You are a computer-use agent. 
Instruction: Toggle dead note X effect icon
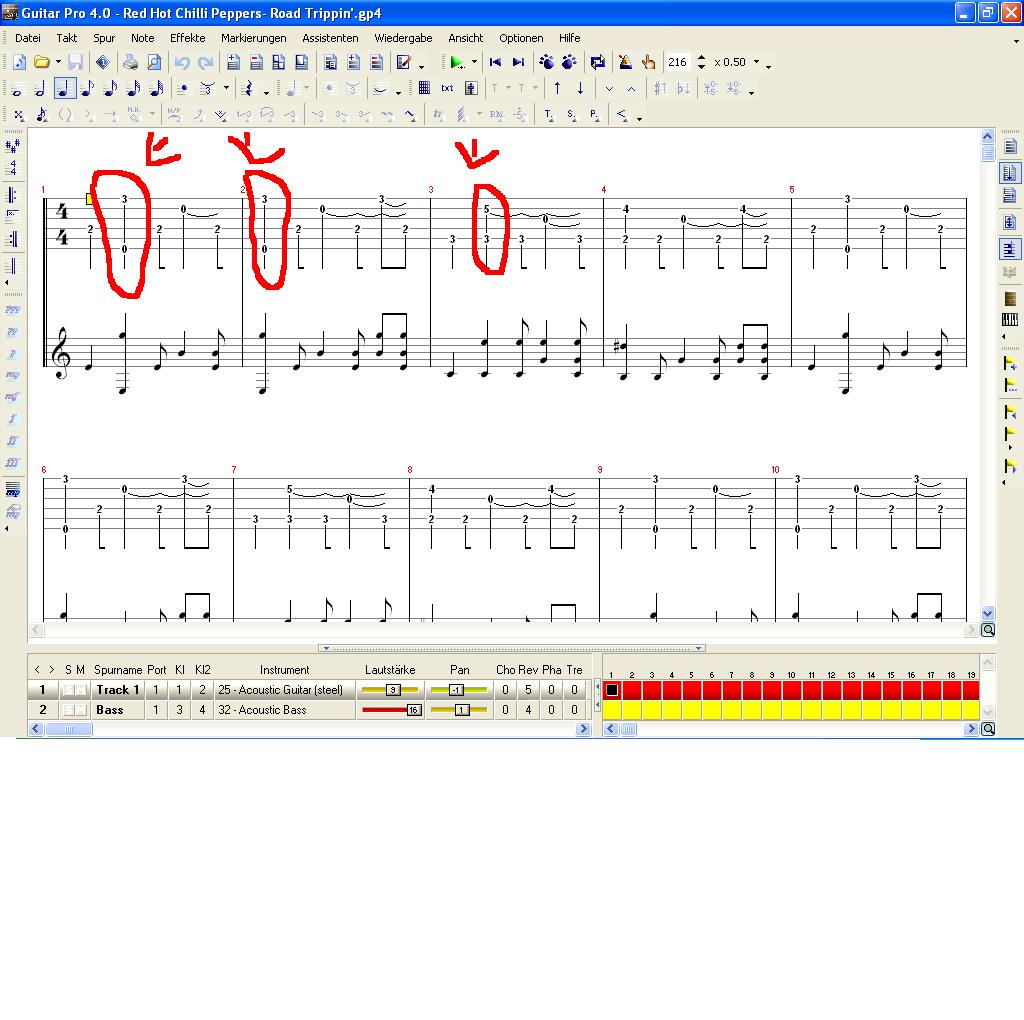coord(18,115)
